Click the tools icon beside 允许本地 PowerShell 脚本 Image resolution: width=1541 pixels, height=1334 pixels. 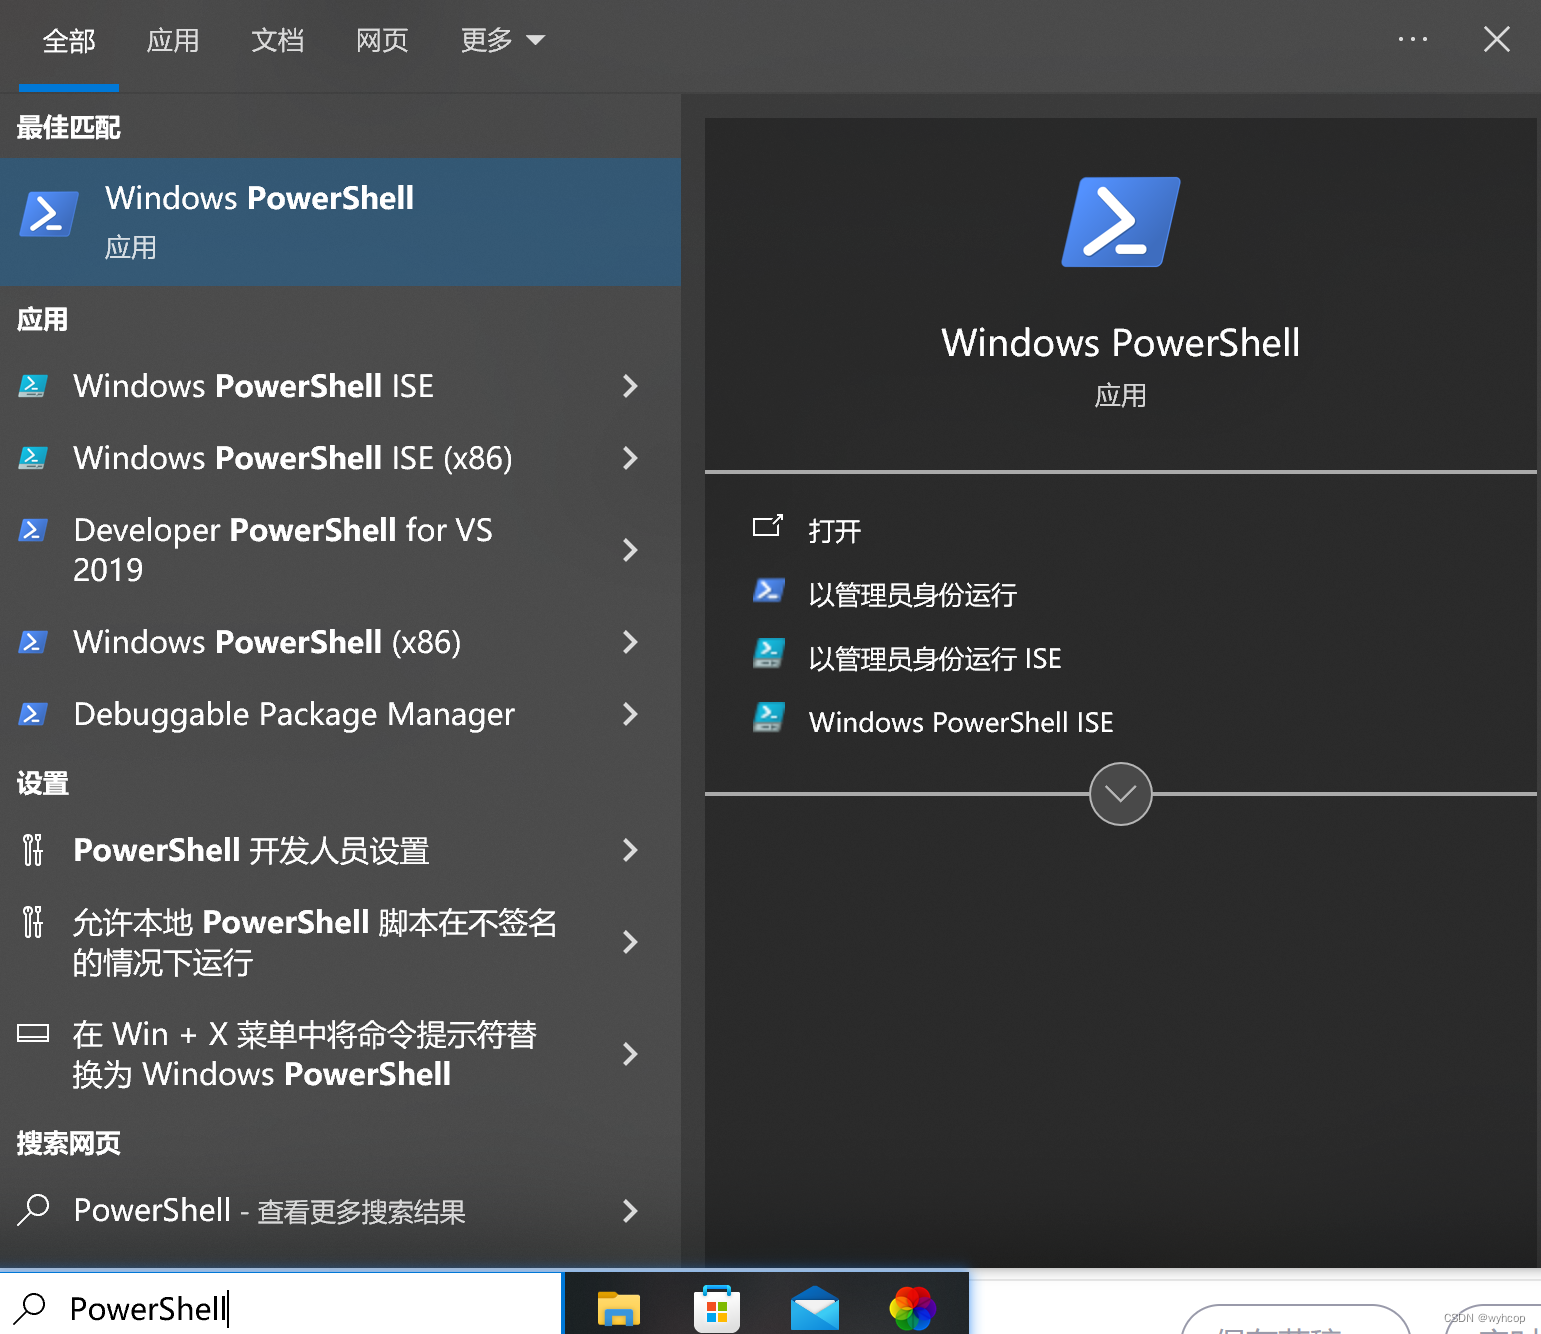(x=33, y=922)
